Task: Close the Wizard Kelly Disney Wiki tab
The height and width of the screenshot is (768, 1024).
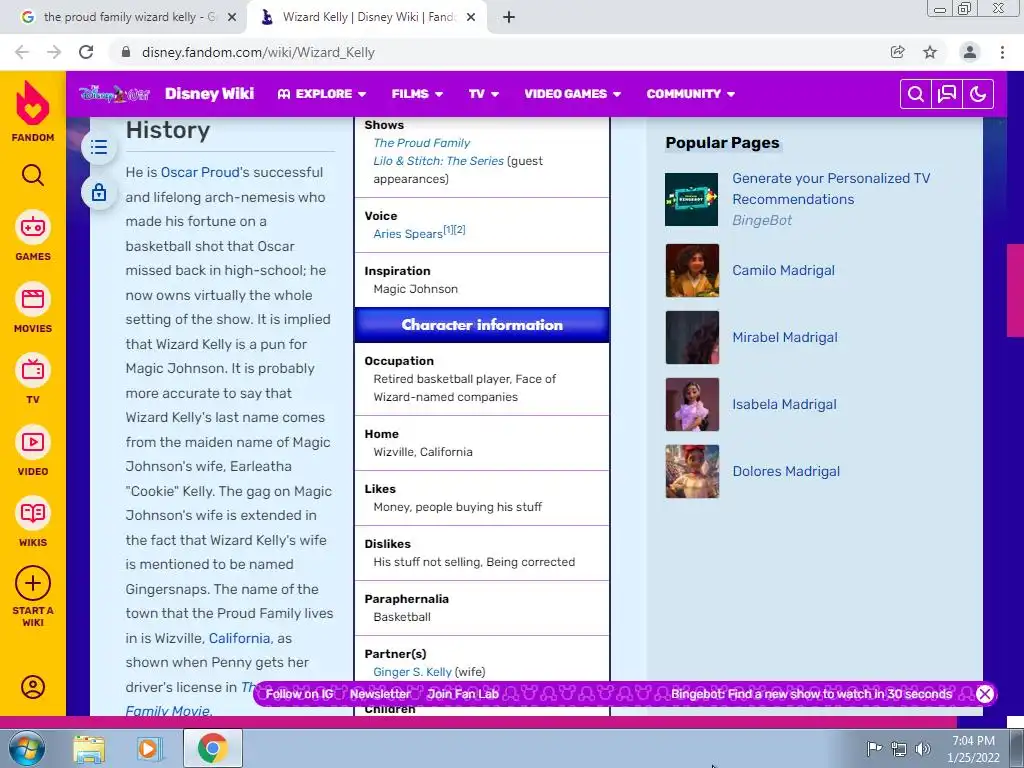Action: (x=471, y=18)
